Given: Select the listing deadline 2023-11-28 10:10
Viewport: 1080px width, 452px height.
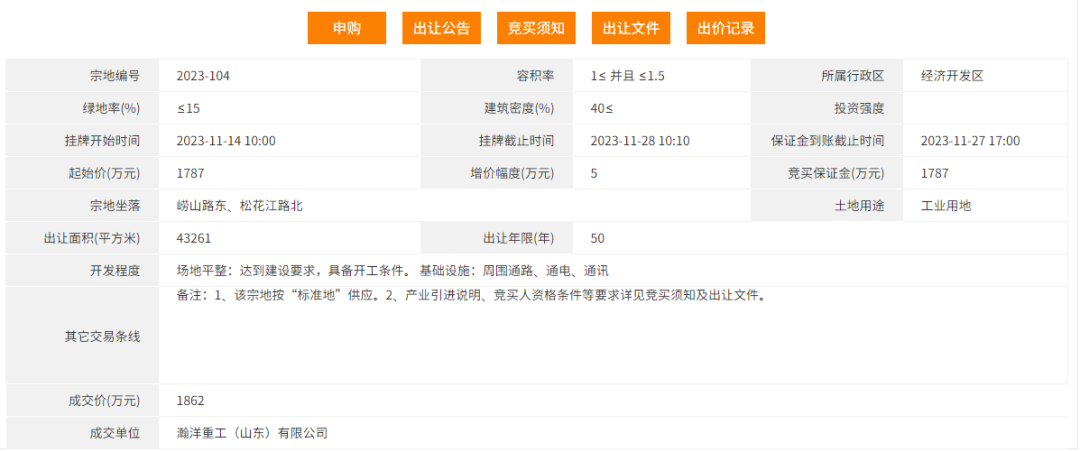Looking at the screenshot, I should pos(640,141).
